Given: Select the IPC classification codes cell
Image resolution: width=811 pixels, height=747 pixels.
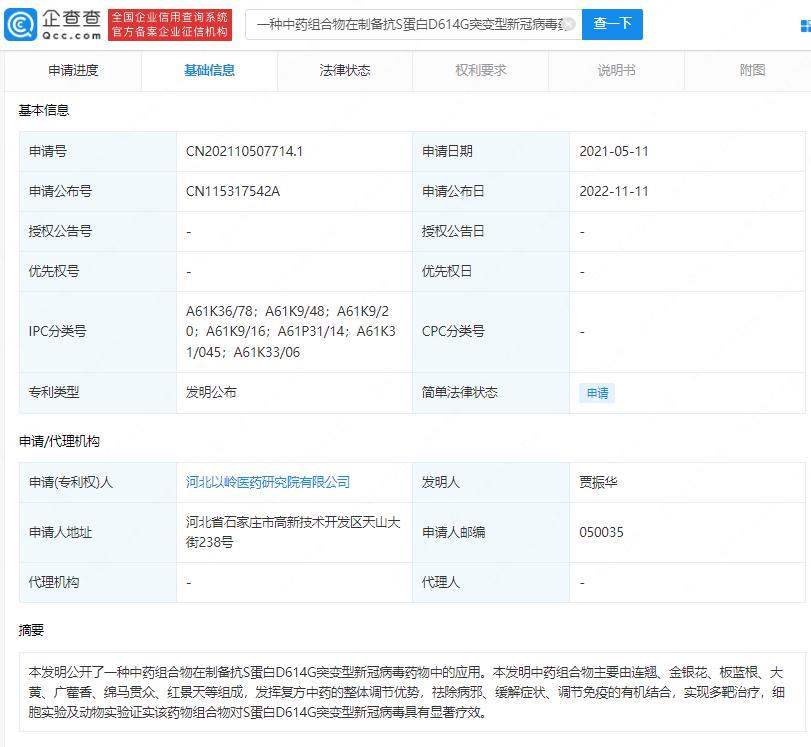Looking at the screenshot, I should click(x=294, y=332).
